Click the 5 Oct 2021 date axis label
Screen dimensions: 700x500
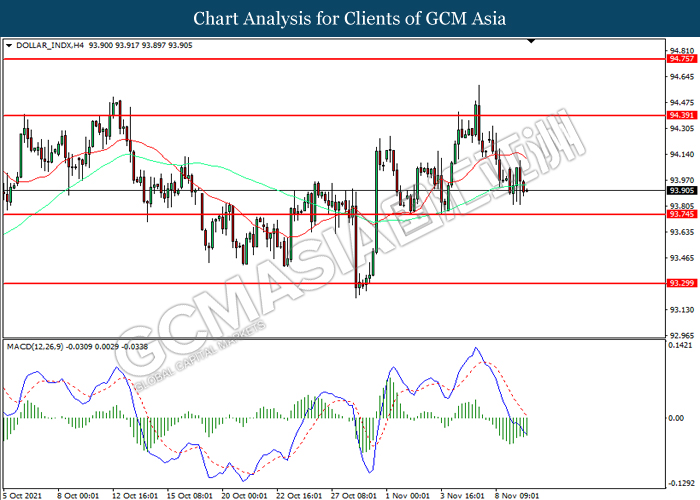coord(22,496)
